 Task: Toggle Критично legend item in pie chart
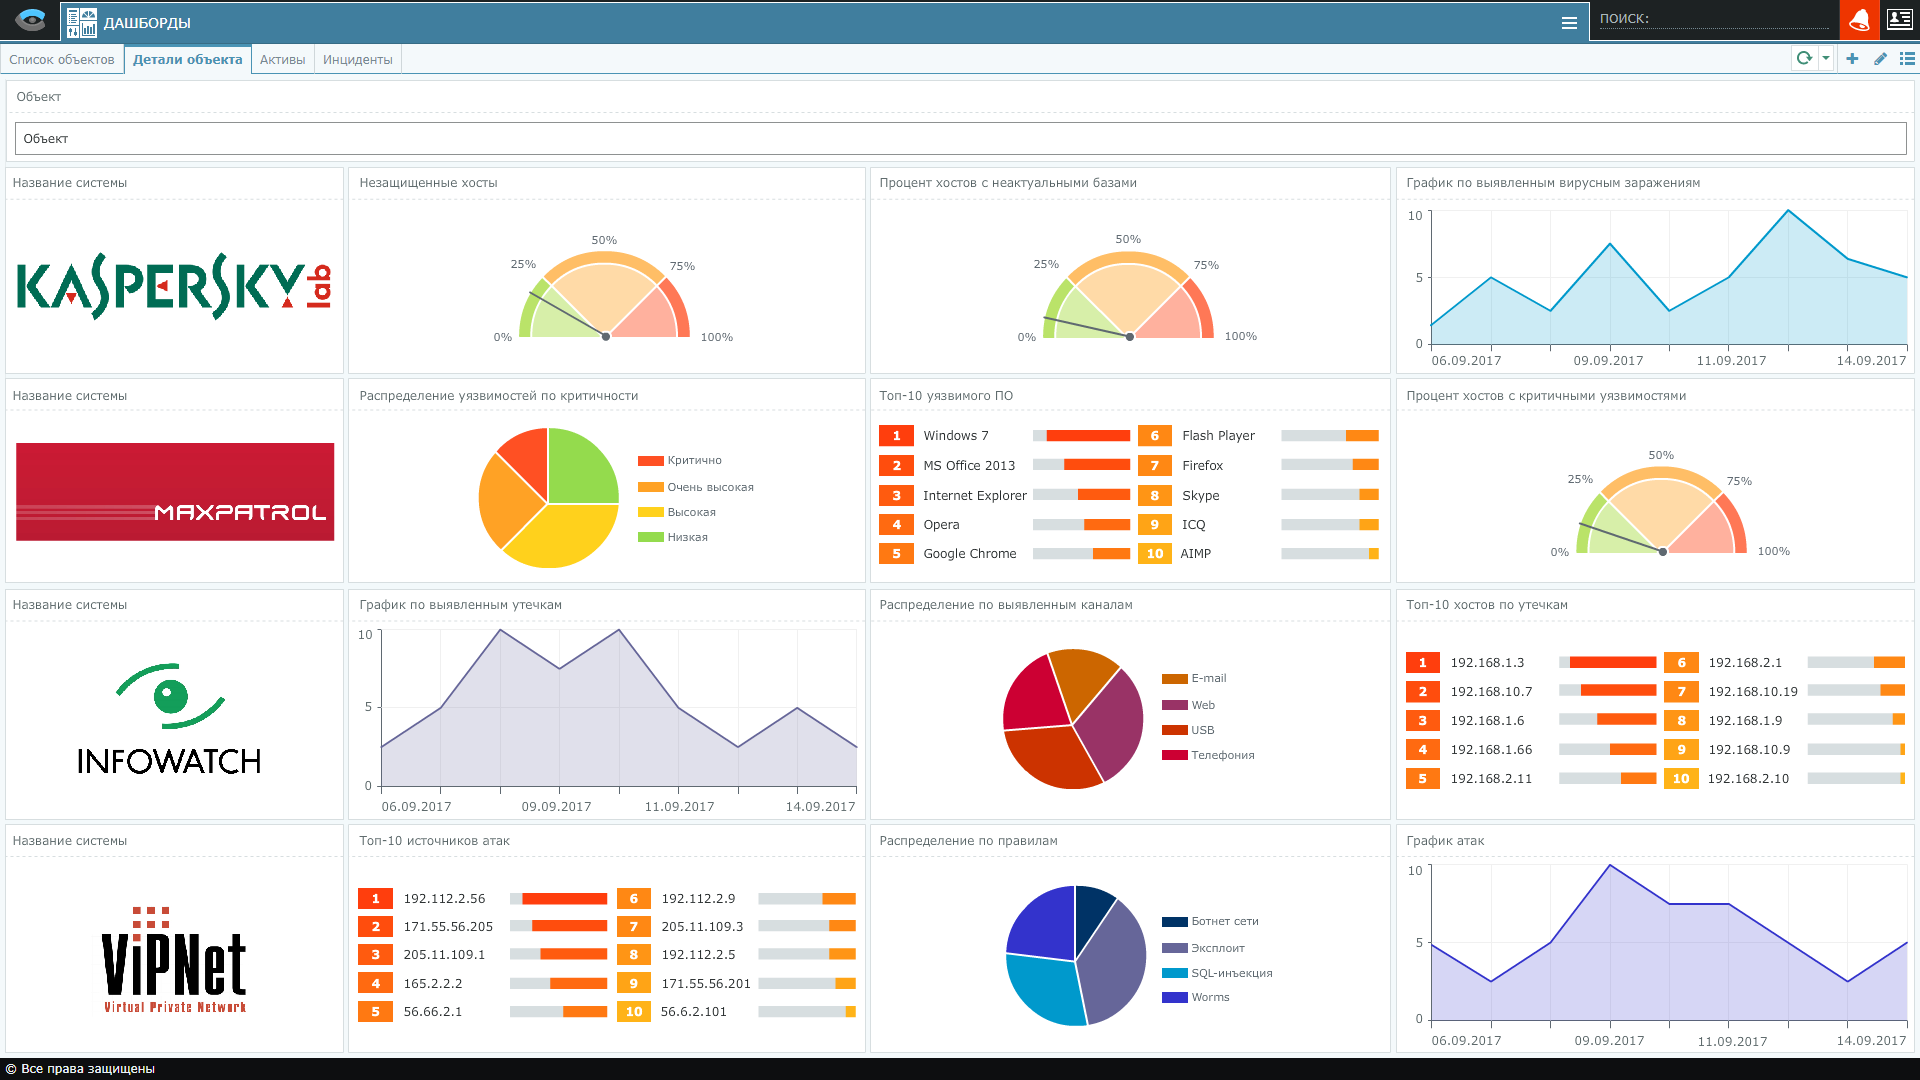pyautogui.click(x=694, y=461)
